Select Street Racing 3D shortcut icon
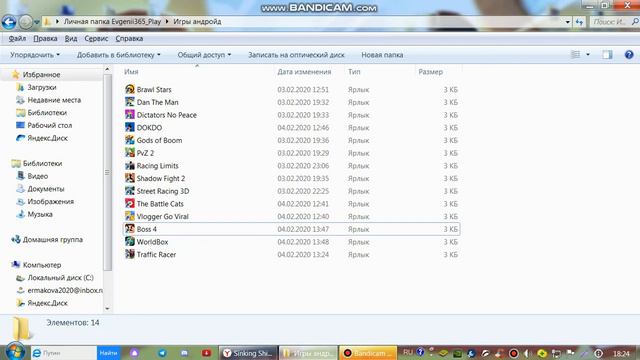This screenshot has width=640, height=360. [130, 191]
